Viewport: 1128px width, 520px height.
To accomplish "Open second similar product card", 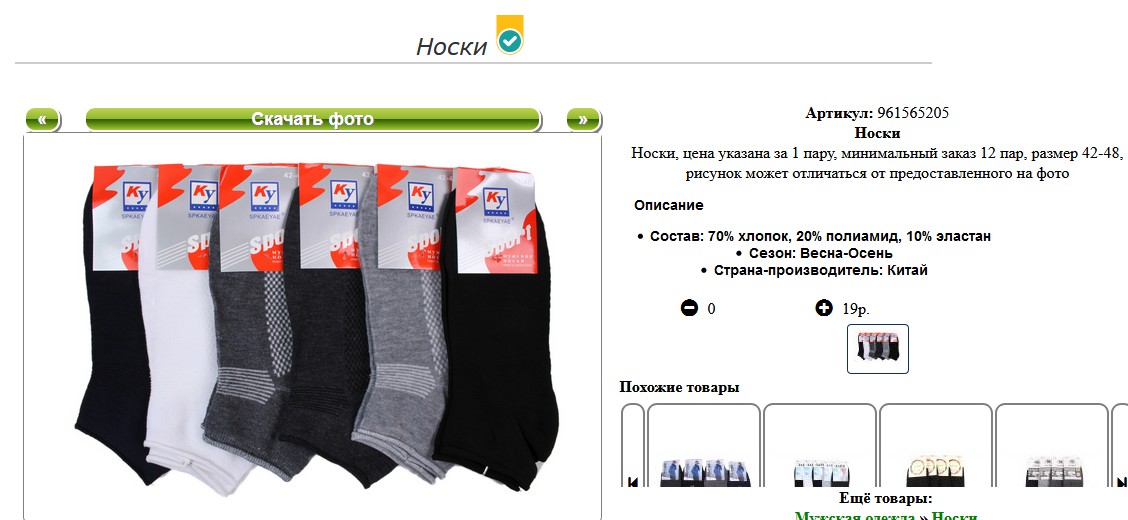I will 819,446.
